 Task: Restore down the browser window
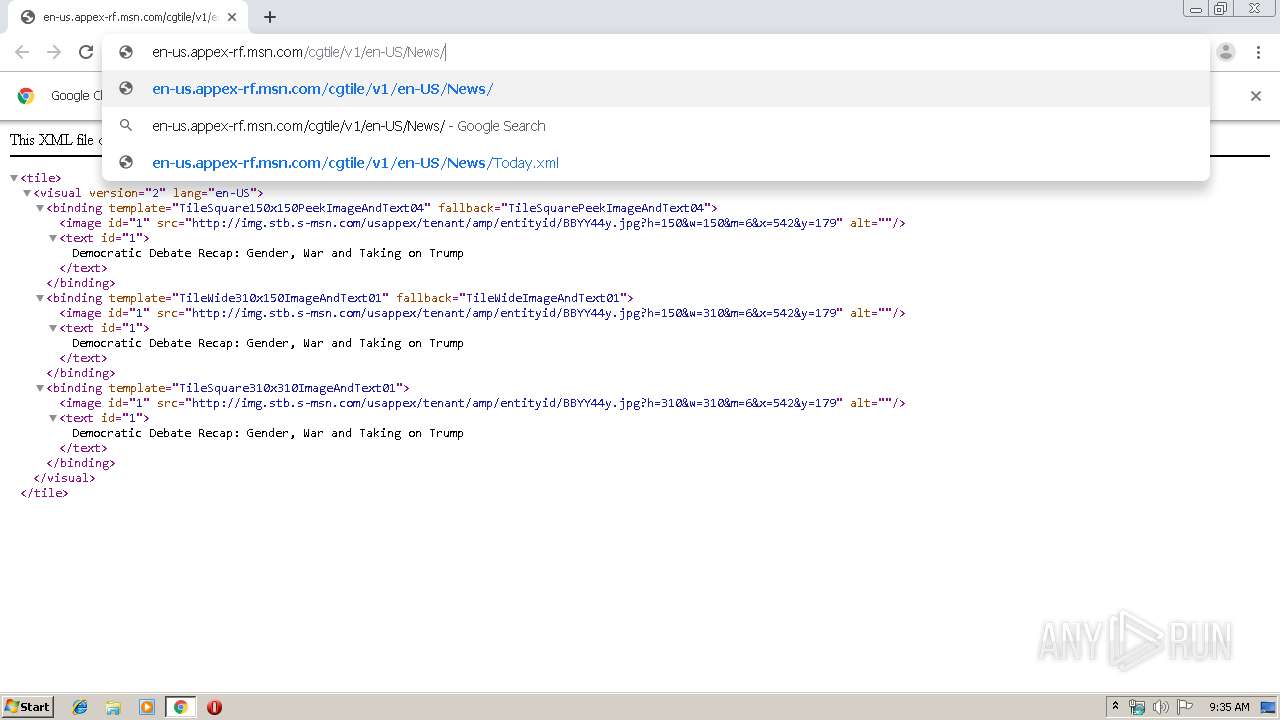pyautogui.click(x=1221, y=8)
